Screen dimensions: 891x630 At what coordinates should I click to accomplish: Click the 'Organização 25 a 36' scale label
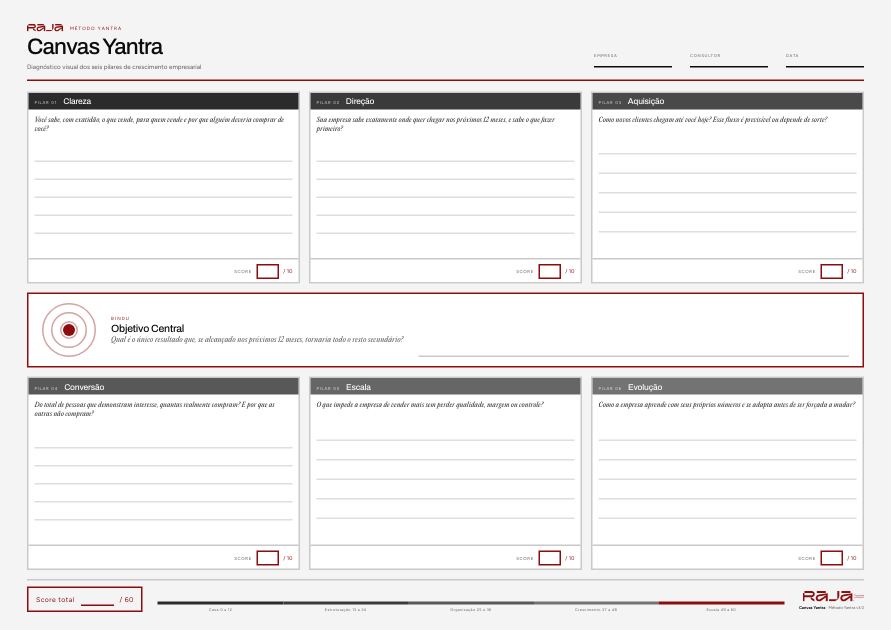pos(471,610)
